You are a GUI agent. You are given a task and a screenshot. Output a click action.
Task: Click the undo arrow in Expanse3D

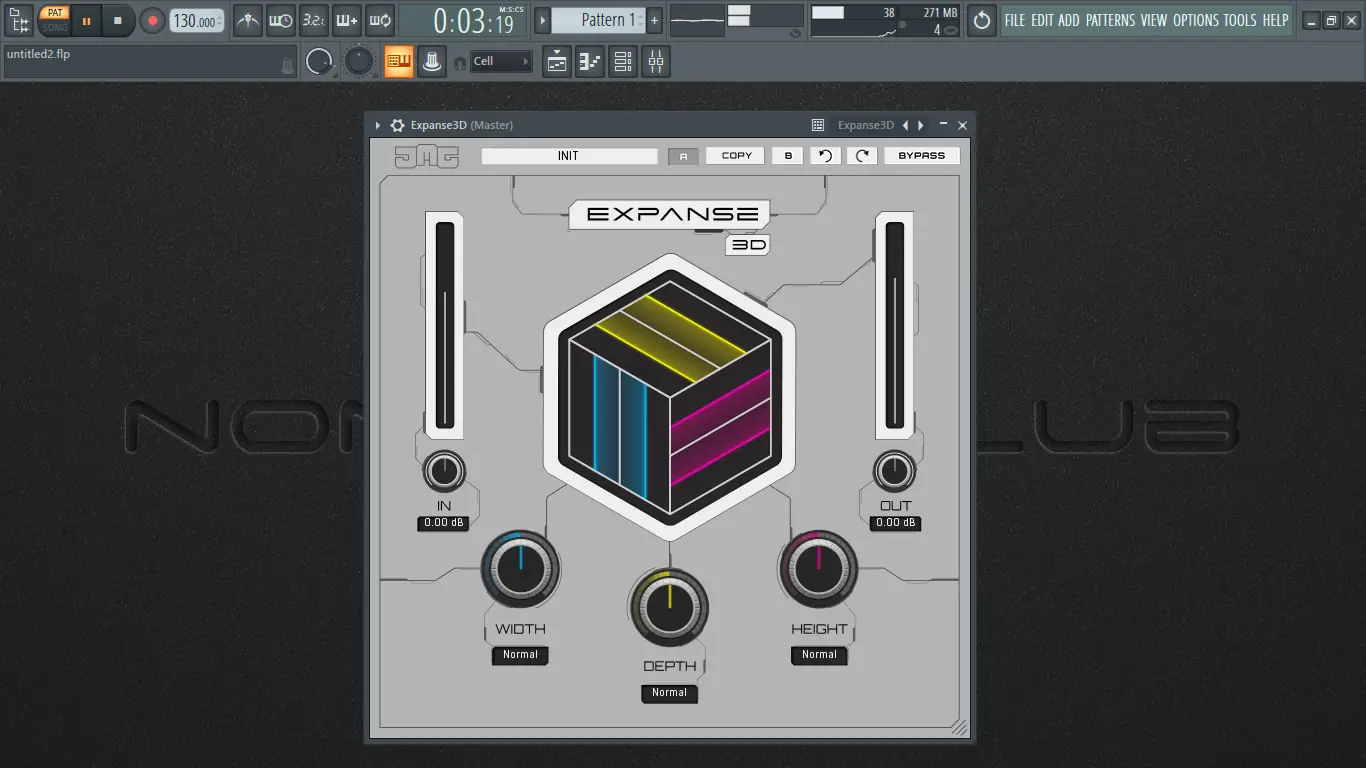click(x=824, y=155)
